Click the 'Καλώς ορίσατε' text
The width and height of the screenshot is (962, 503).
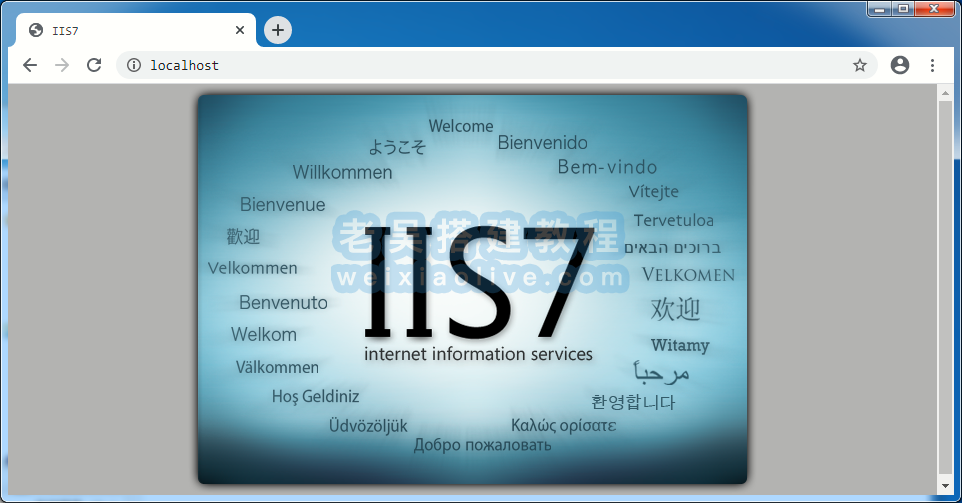click(x=564, y=426)
